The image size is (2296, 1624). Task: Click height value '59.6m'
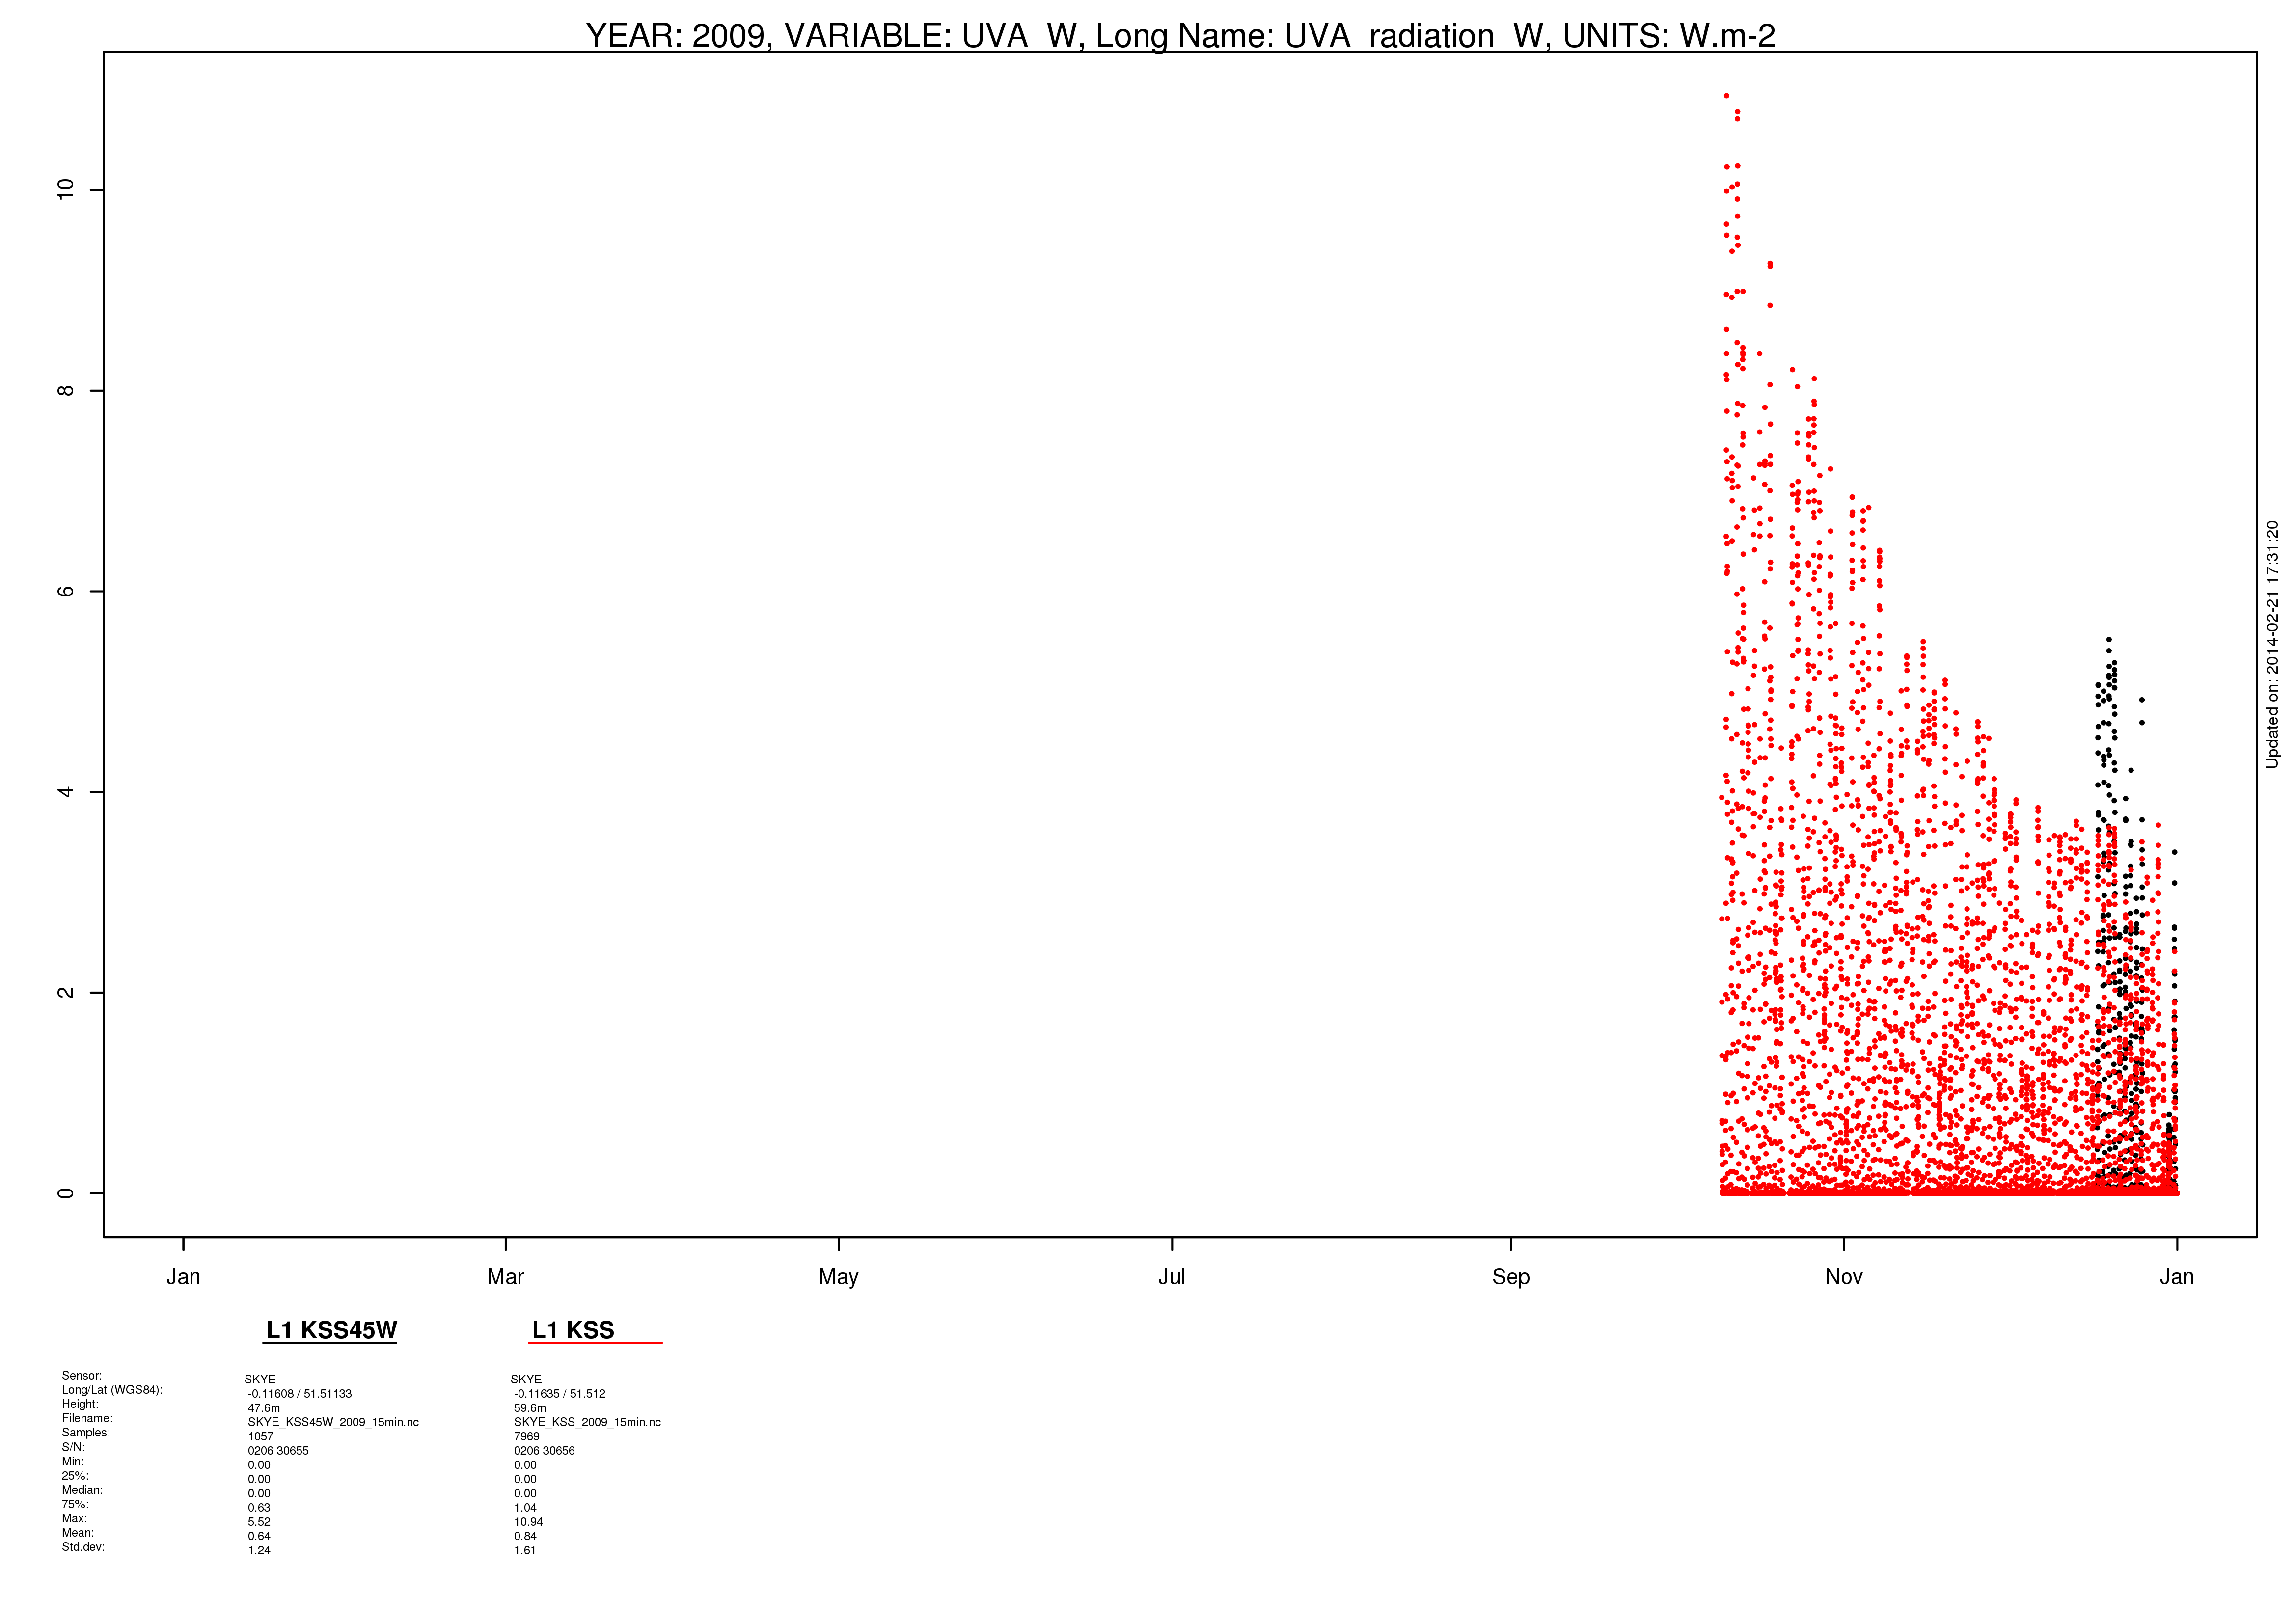(530, 1408)
